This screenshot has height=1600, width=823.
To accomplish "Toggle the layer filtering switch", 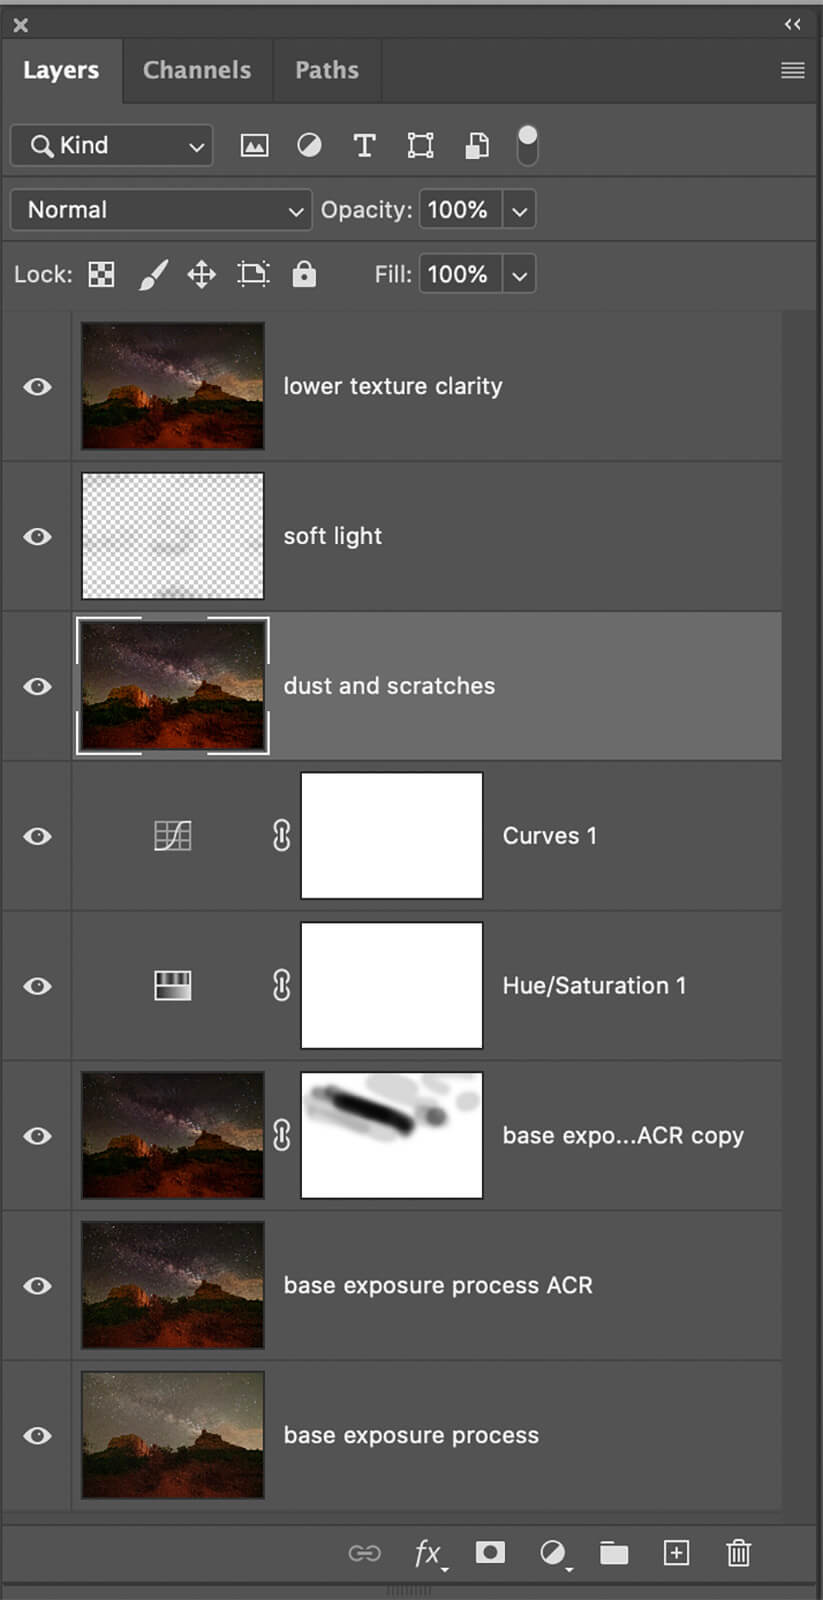I will [x=527, y=146].
